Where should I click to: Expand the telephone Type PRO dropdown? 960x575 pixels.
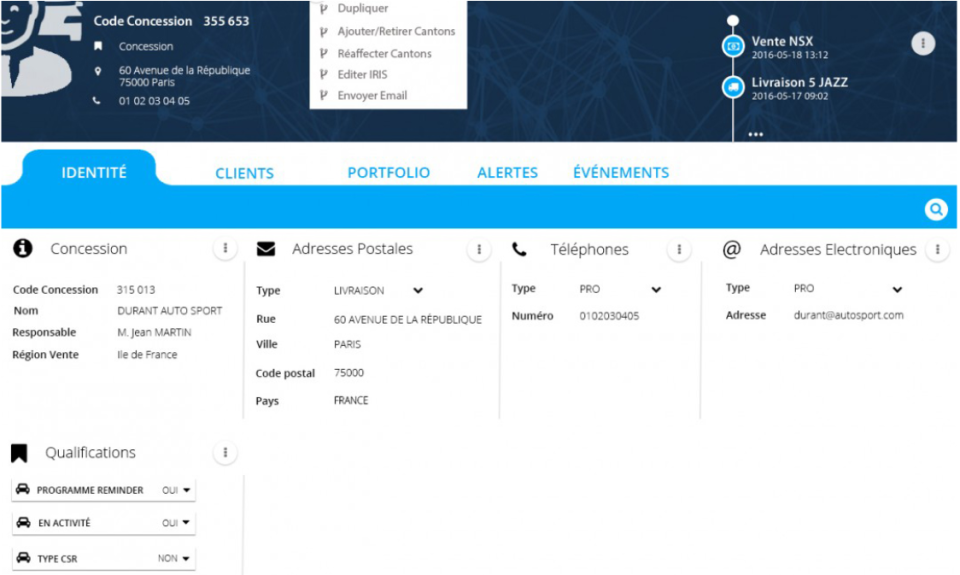[x=656, y=290]
